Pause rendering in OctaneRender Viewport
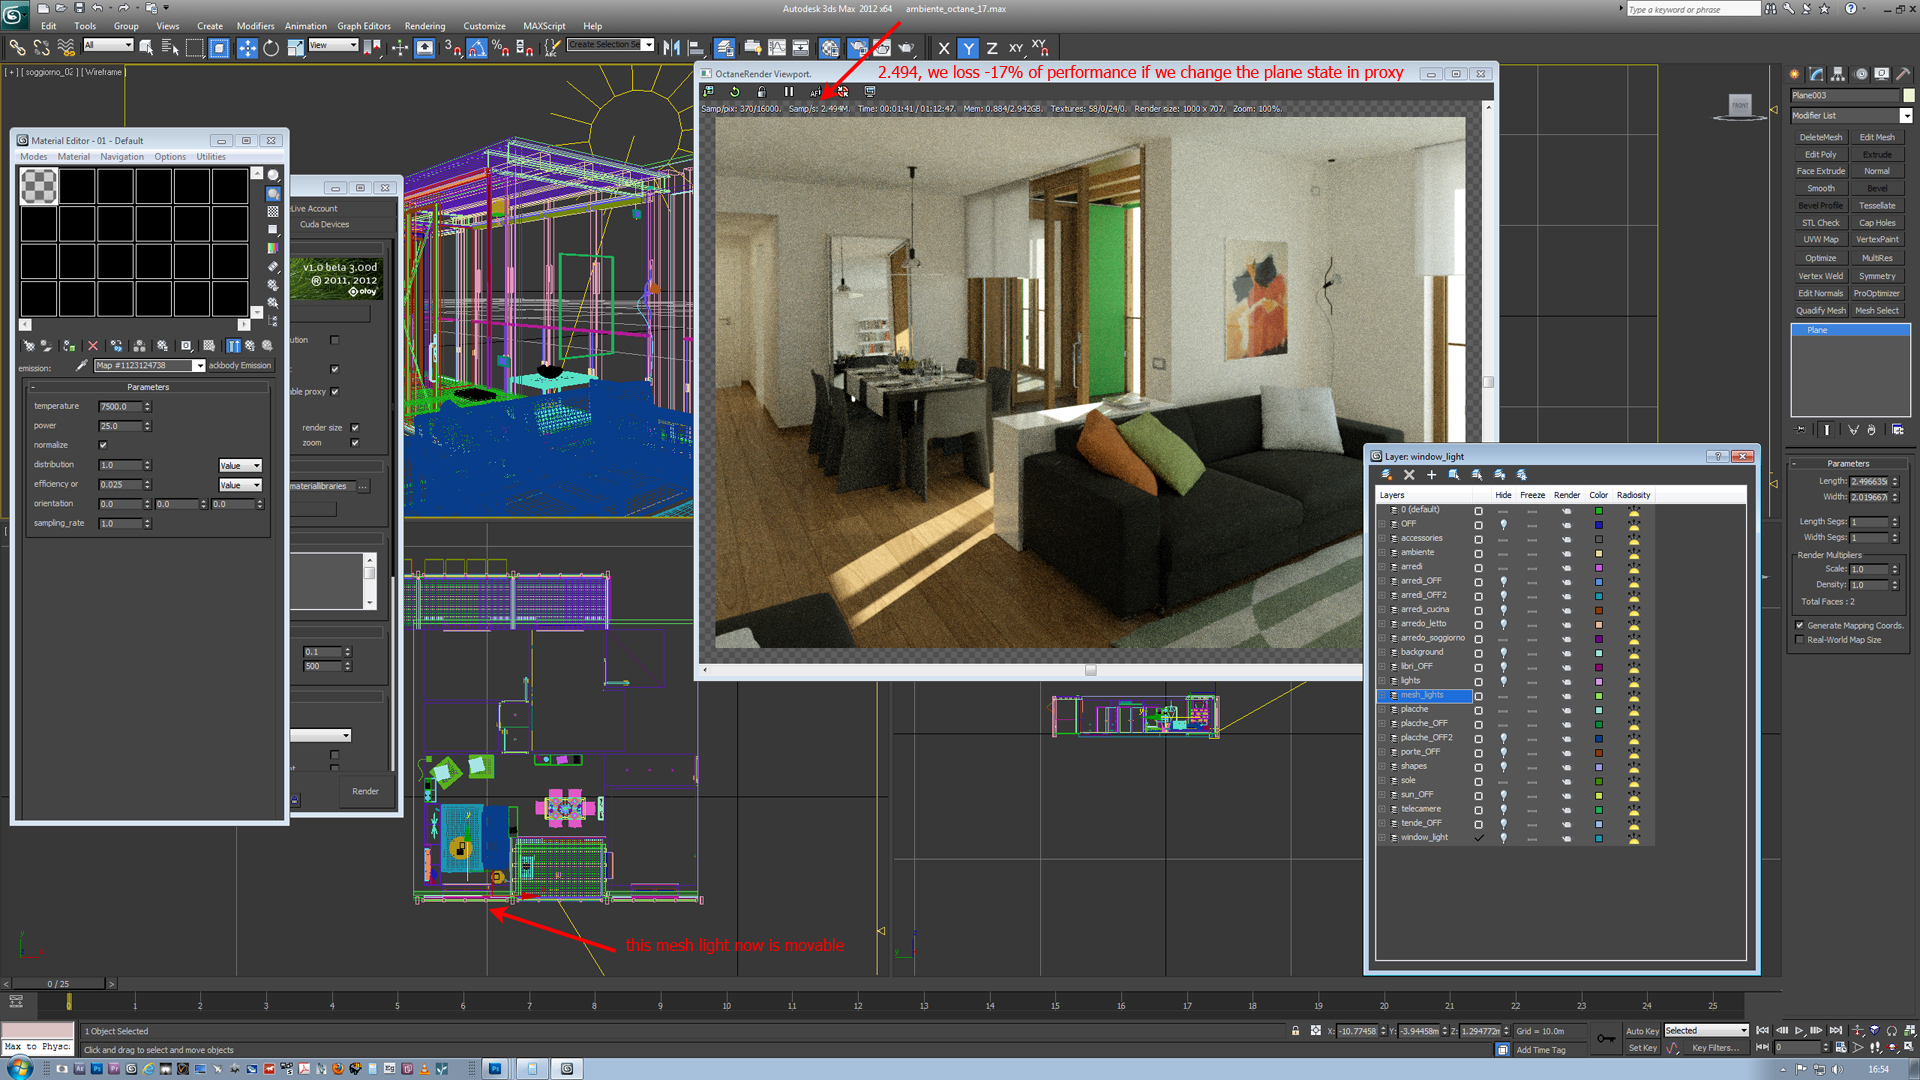This screenshot has height=1080, width=1920. point(789,92)
